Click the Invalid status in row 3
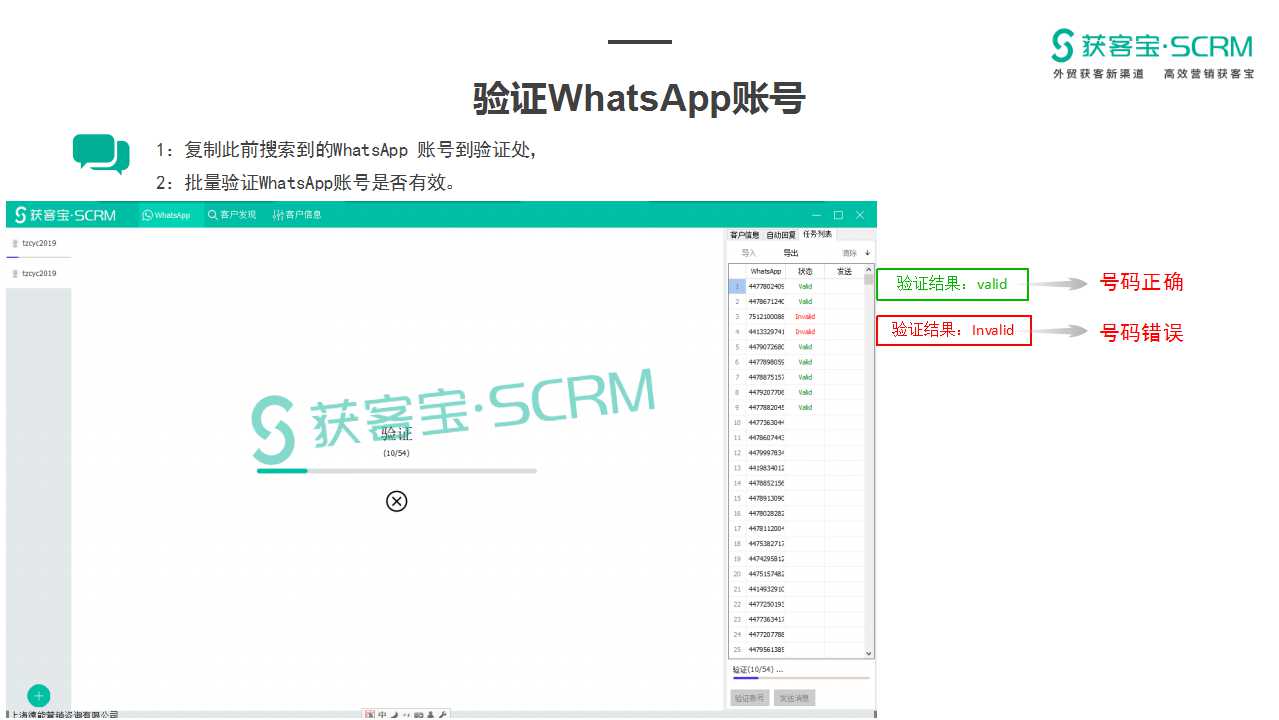Screen dimensions: 1279x720 click(805, 317)
